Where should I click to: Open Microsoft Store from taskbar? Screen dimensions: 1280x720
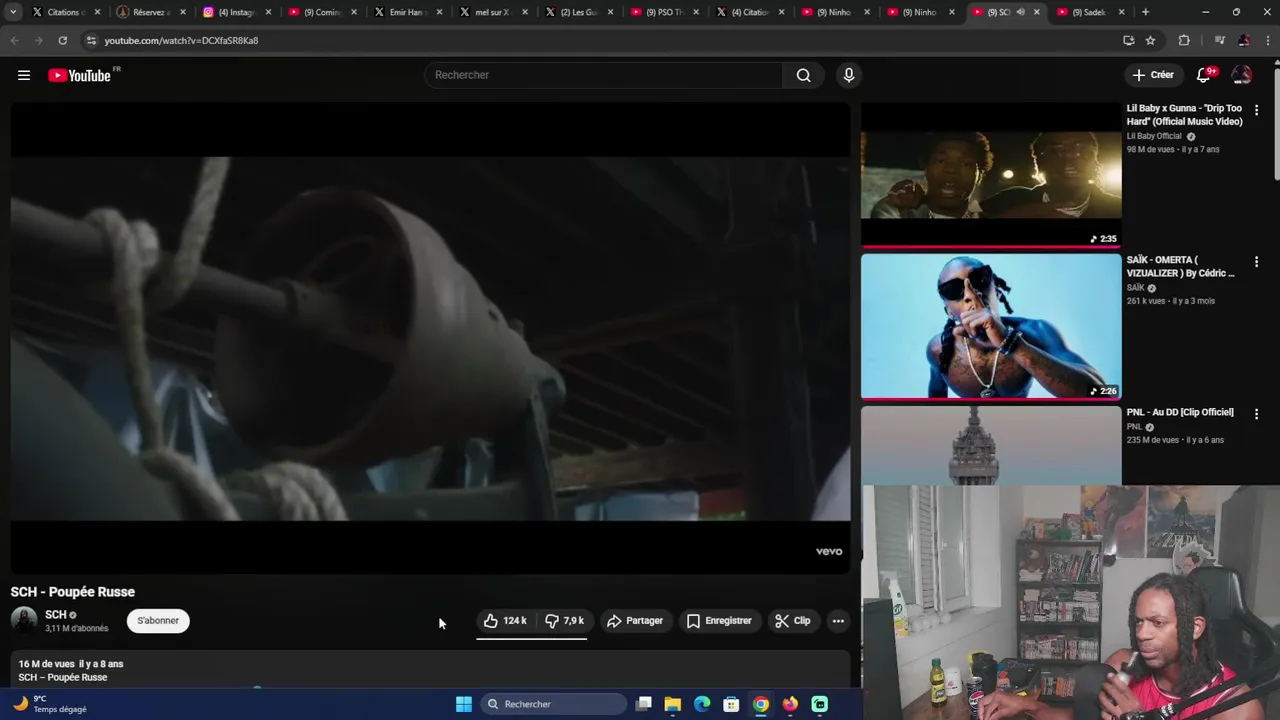(731, 704)
